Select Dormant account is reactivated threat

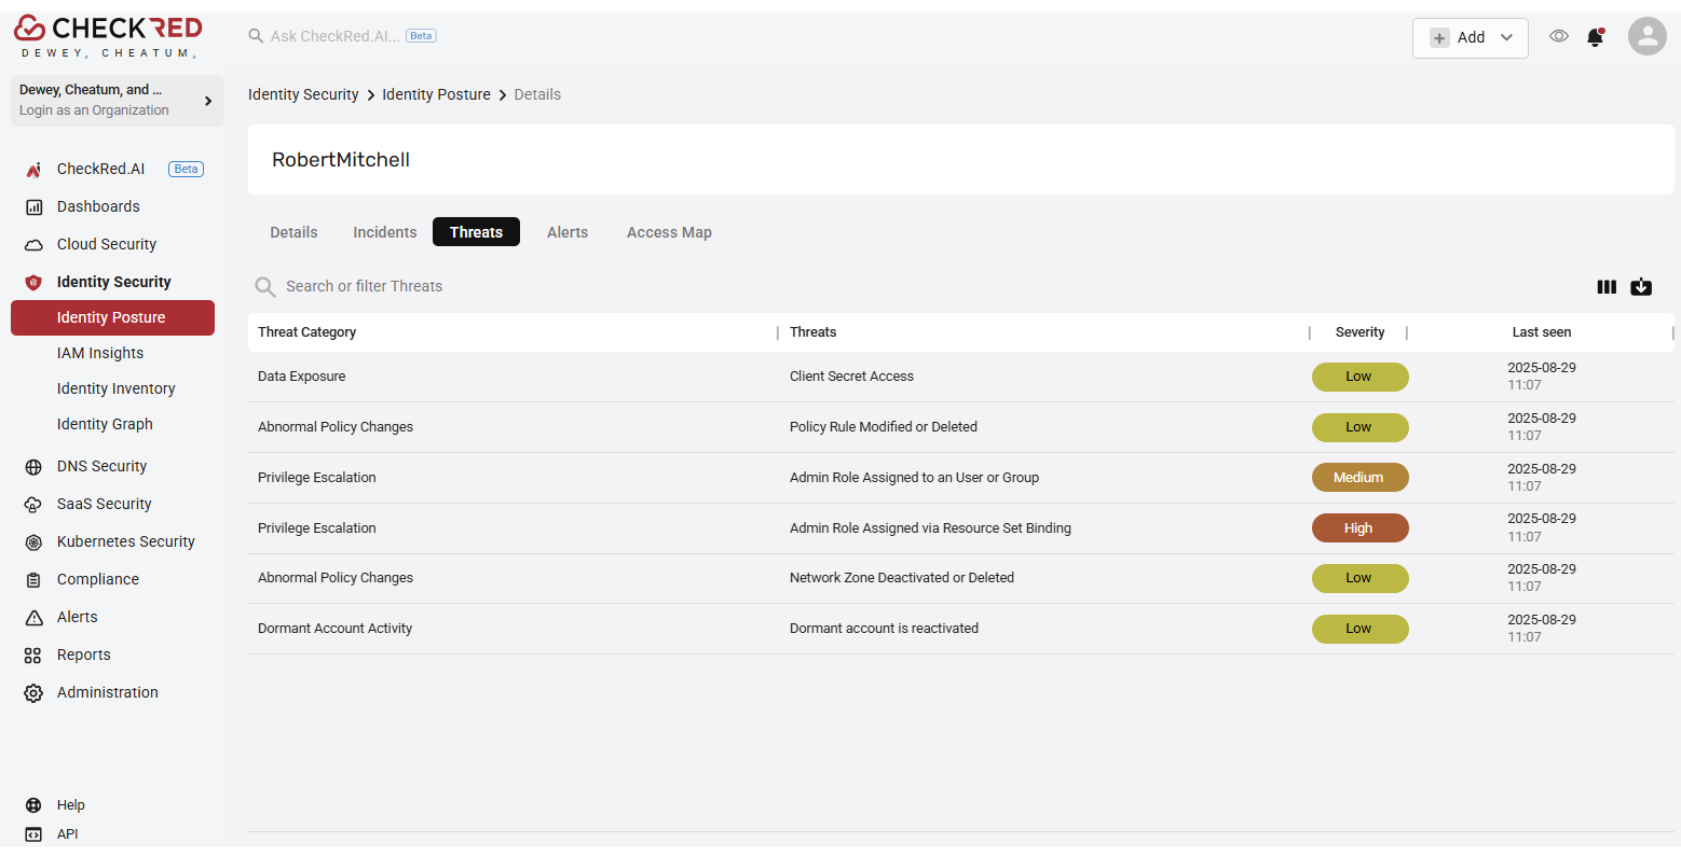click(x=884, y=629)
